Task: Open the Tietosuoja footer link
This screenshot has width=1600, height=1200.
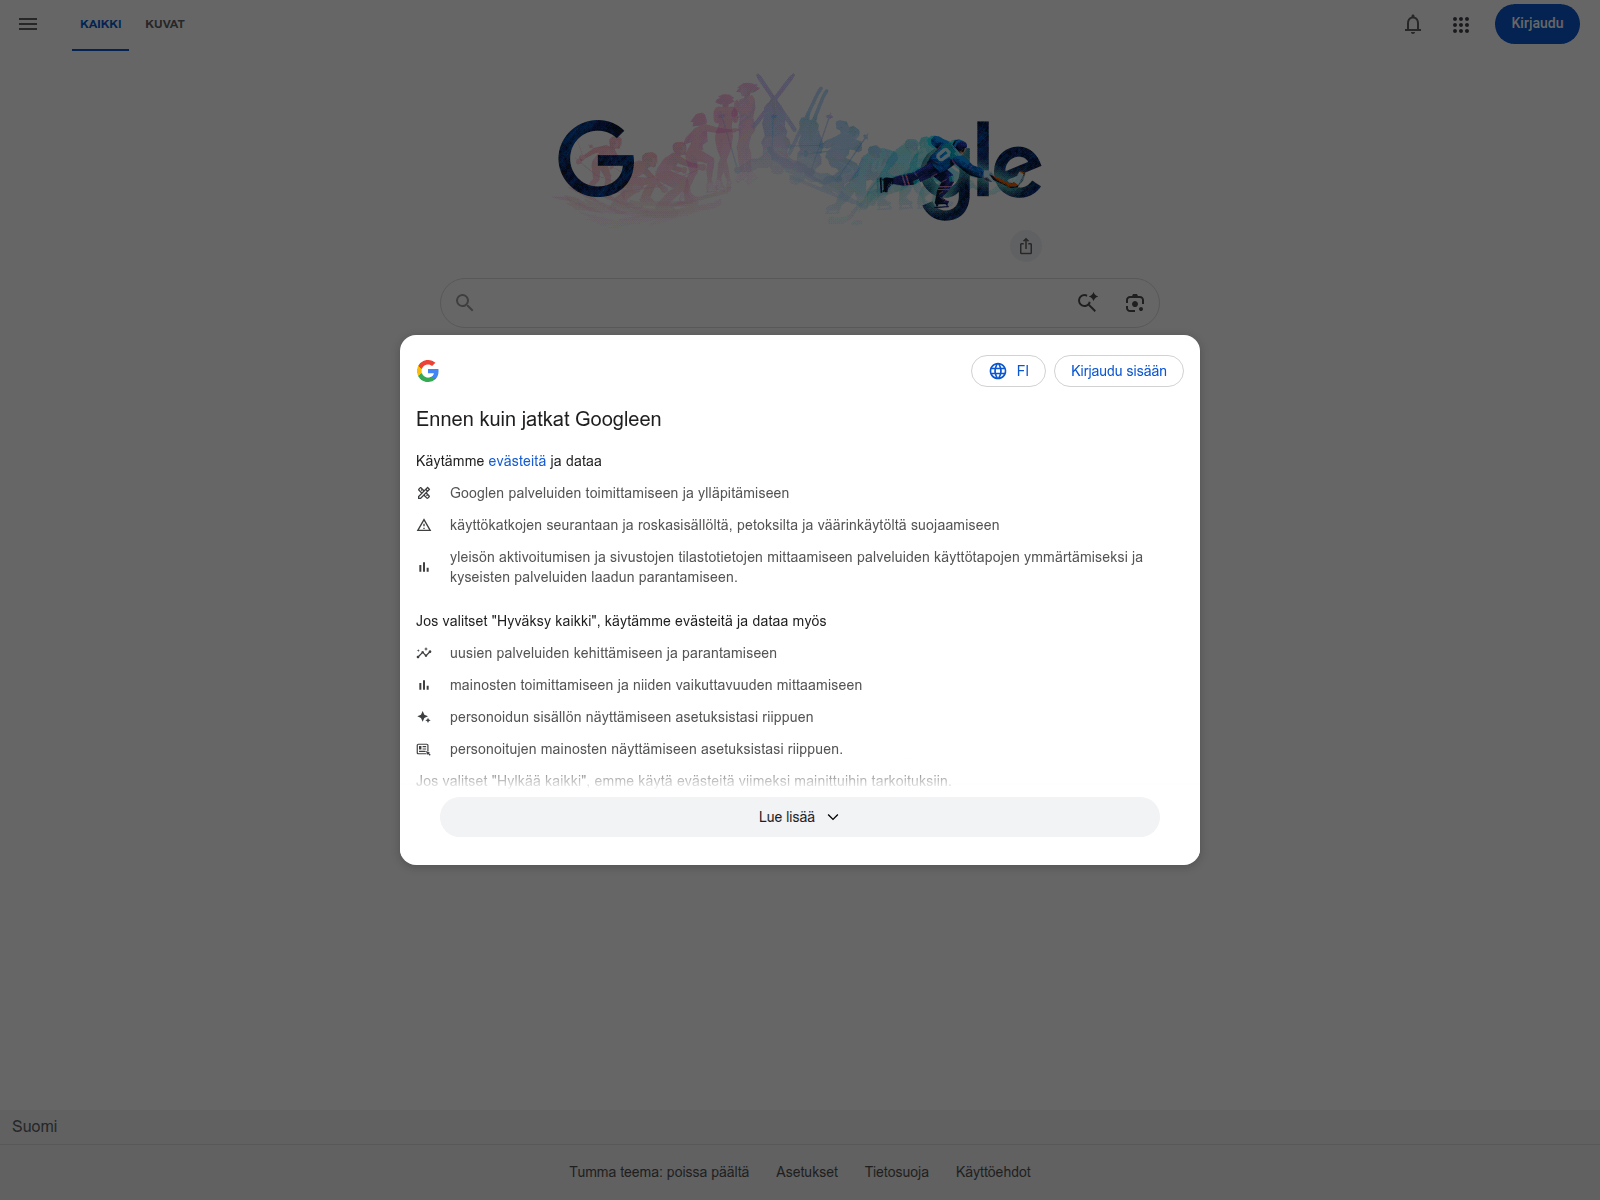Action: pyautogui.click(x=897, y=1172)
